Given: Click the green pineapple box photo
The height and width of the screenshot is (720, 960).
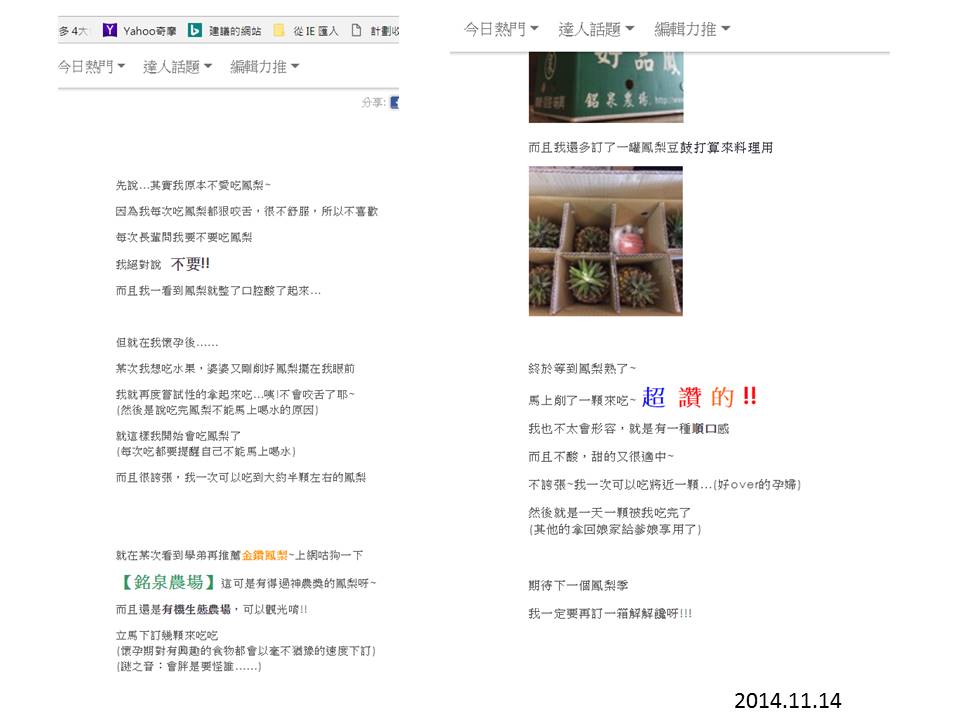Looking at the screenshot, I should click(x=606, y=87).
